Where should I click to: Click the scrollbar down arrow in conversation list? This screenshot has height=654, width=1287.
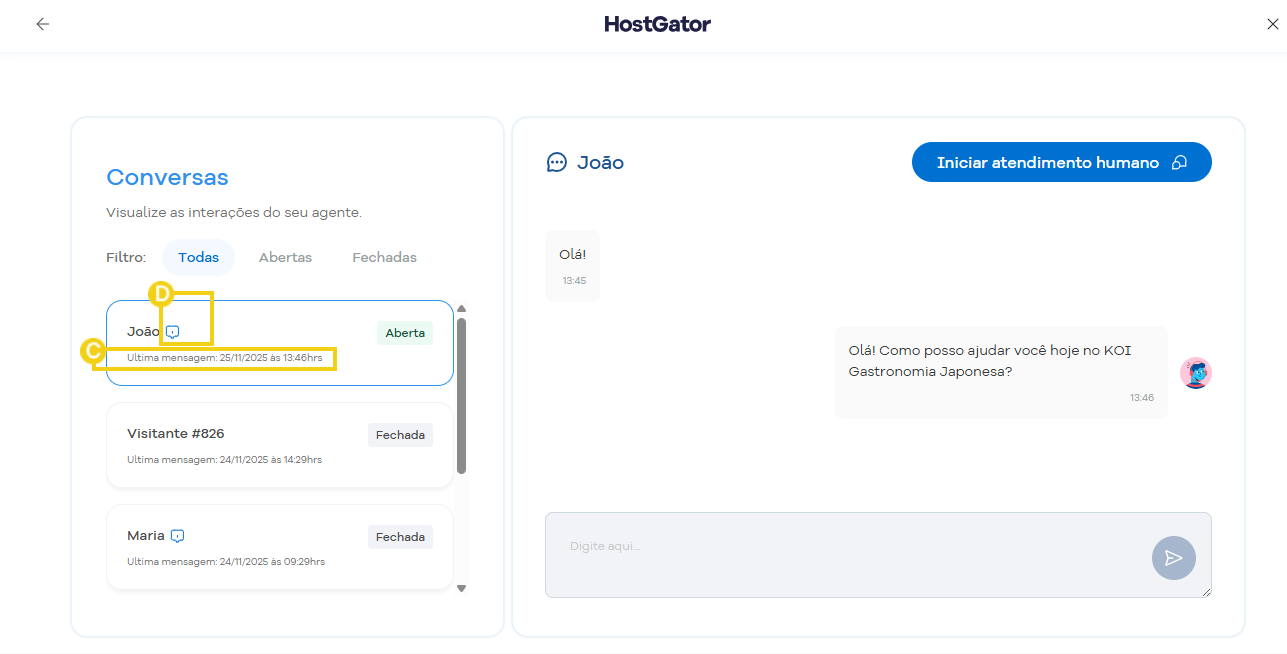(x=461, y=588)
